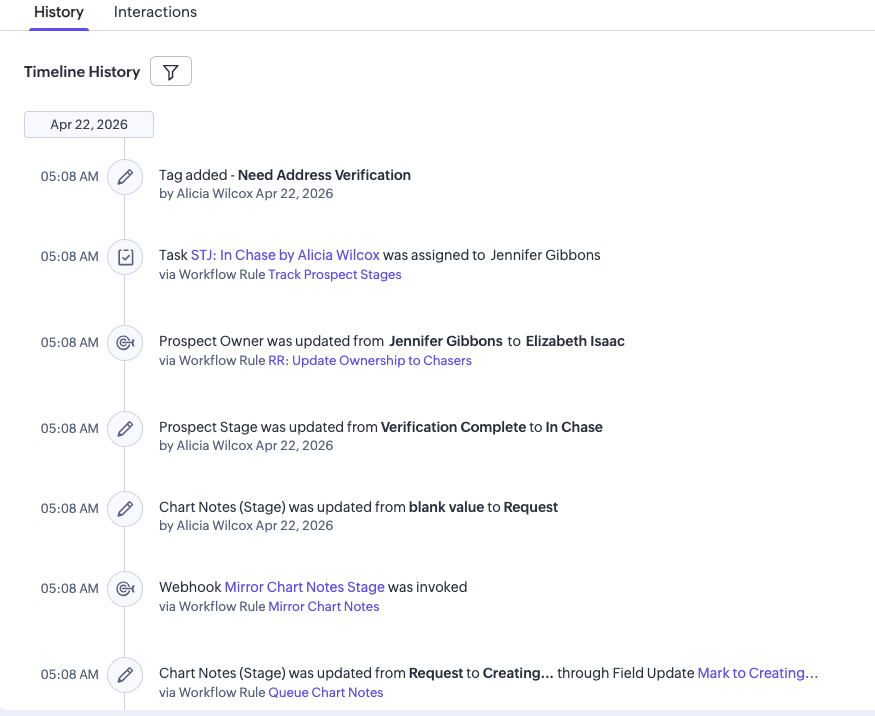Click the pencil icon on the Prospect Stage update
The width and height of the screenshot is (875, 716).
125,428
